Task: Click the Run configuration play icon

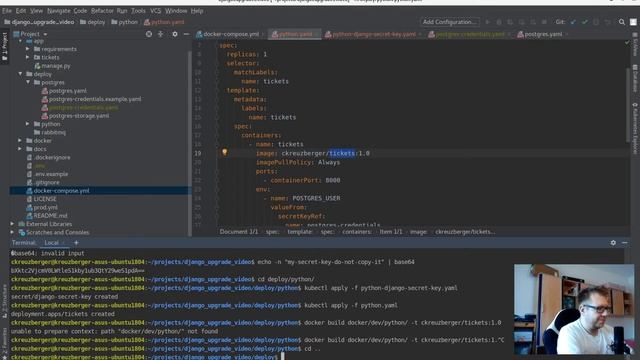Action: 488,22
